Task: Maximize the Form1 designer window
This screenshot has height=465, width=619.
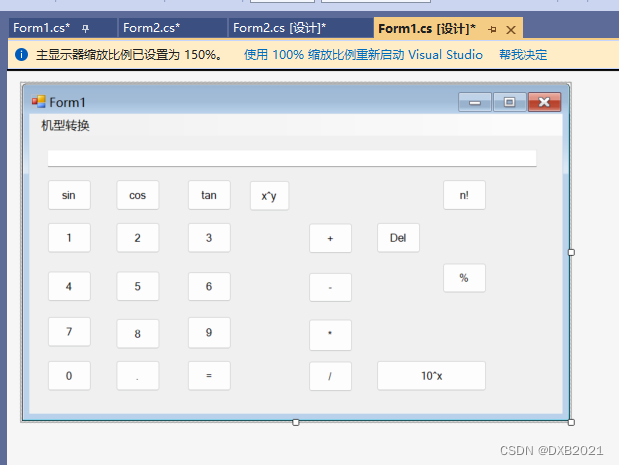Action: click(x=509, y=102)
